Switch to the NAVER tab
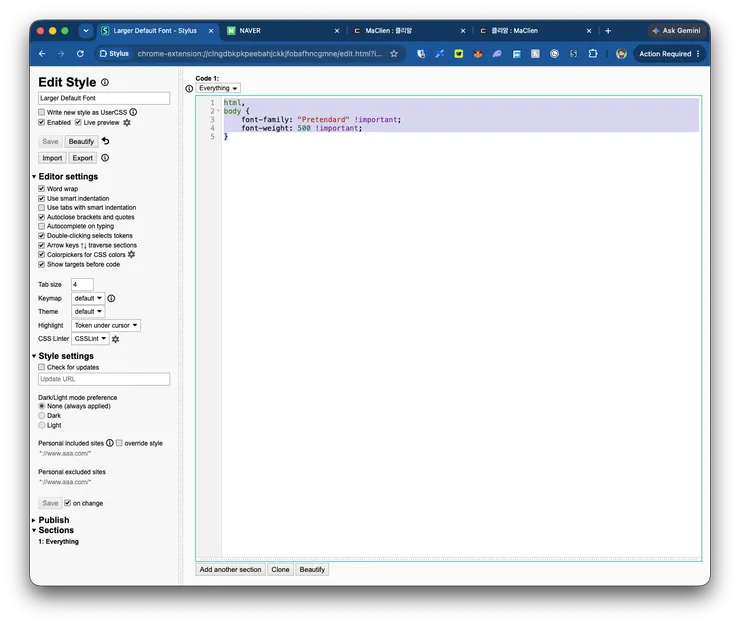 pyautogui.click(x=283, y=31)
